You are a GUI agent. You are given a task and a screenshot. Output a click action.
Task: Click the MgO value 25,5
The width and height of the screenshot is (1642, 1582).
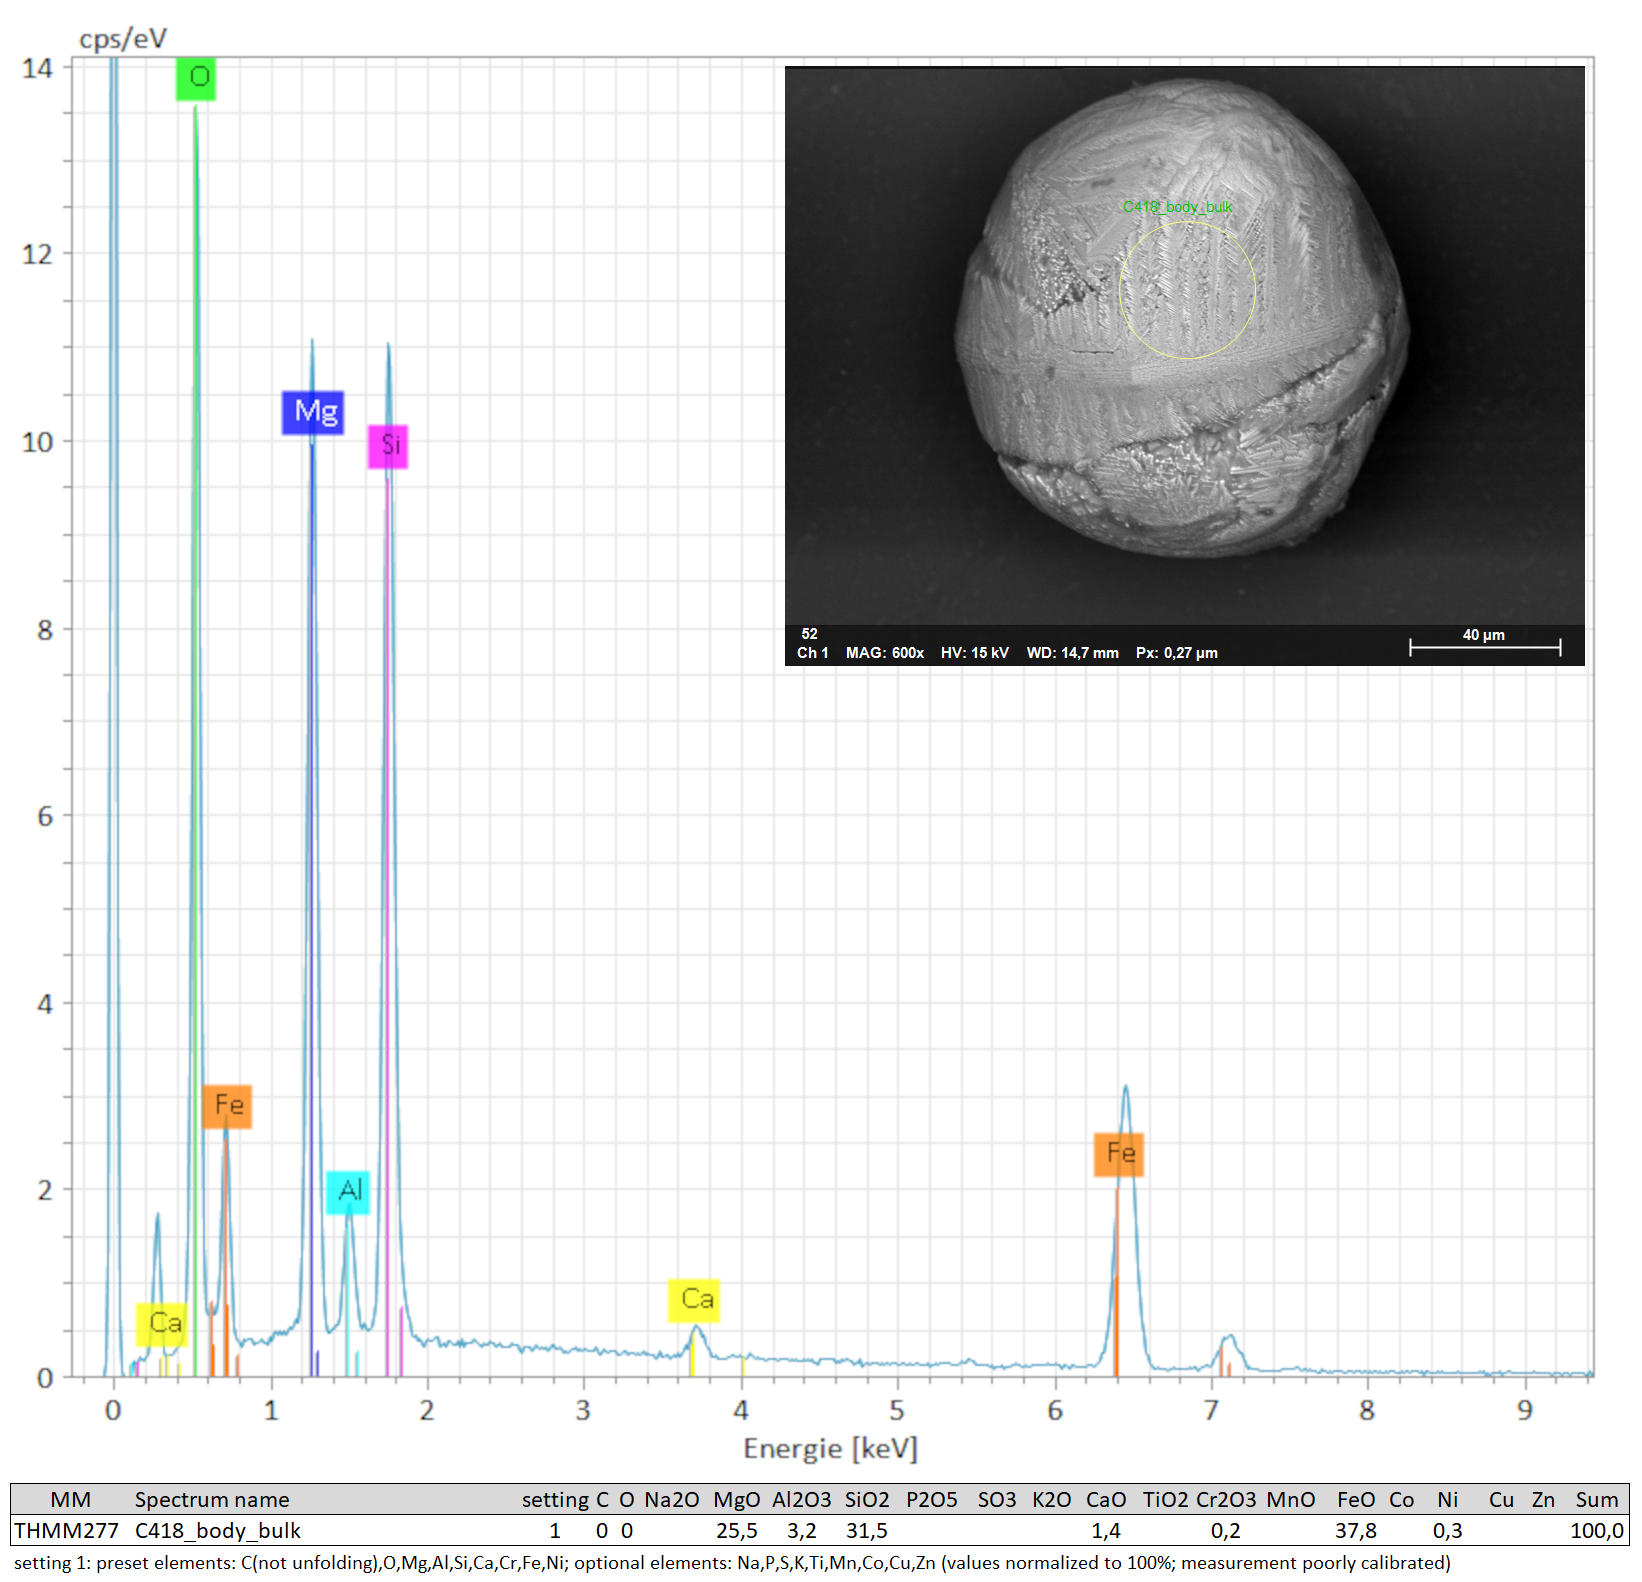pyautogui.click(x=736, y=1531)
